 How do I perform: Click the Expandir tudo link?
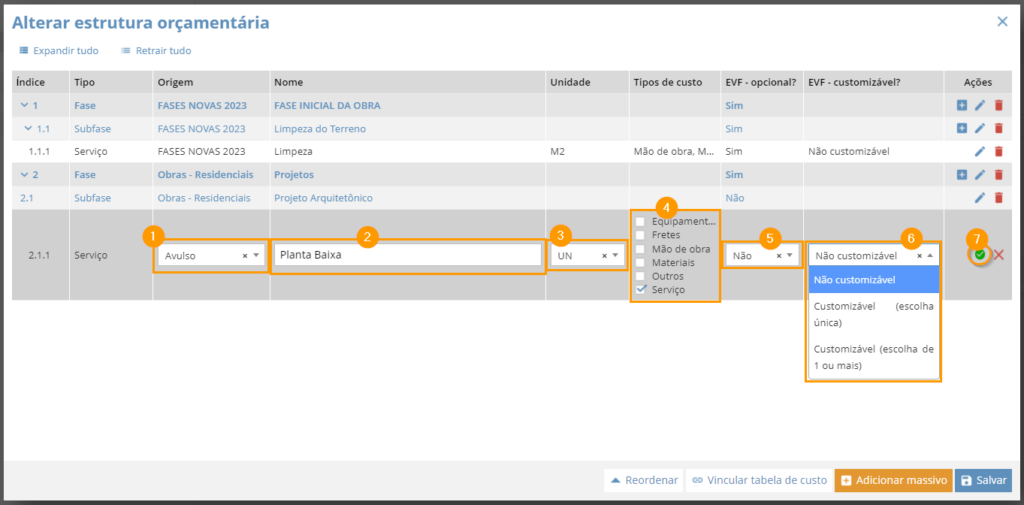(x=59, y=50)
